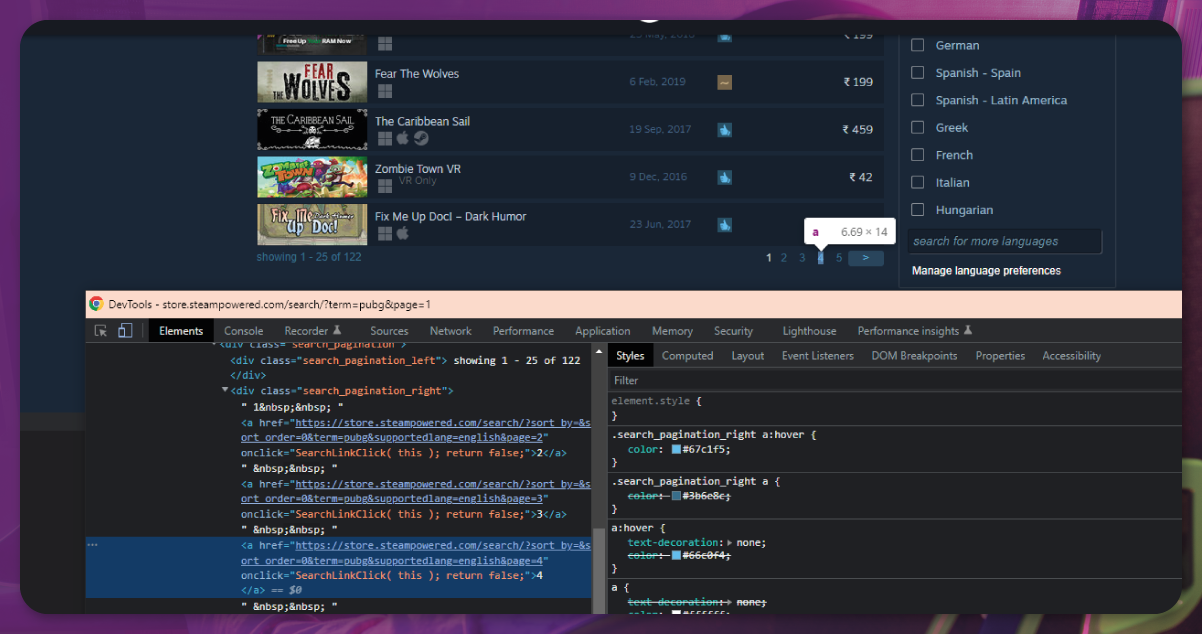Viewport: 1202px width, 634px height.
Task: Tick the Spanish - Latin America checkbox
Action: tap(917, 100)
